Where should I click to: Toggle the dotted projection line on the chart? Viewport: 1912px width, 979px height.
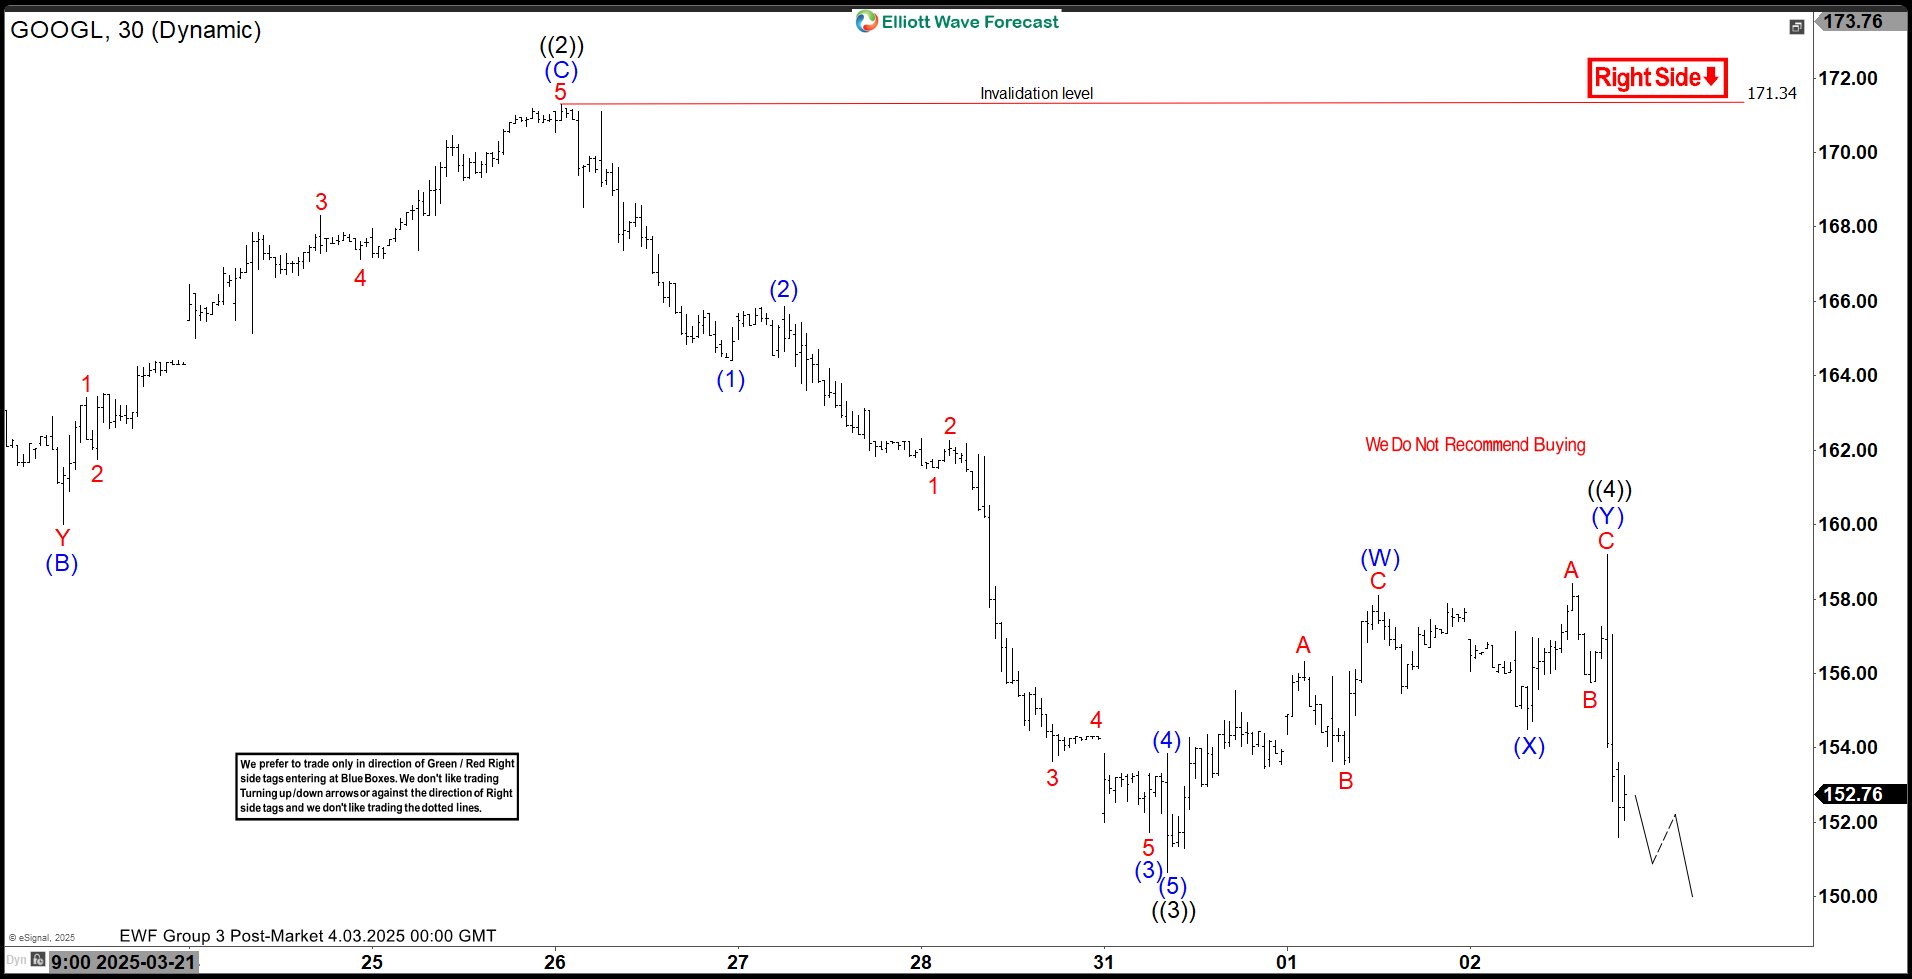[x=1660, y=840]
